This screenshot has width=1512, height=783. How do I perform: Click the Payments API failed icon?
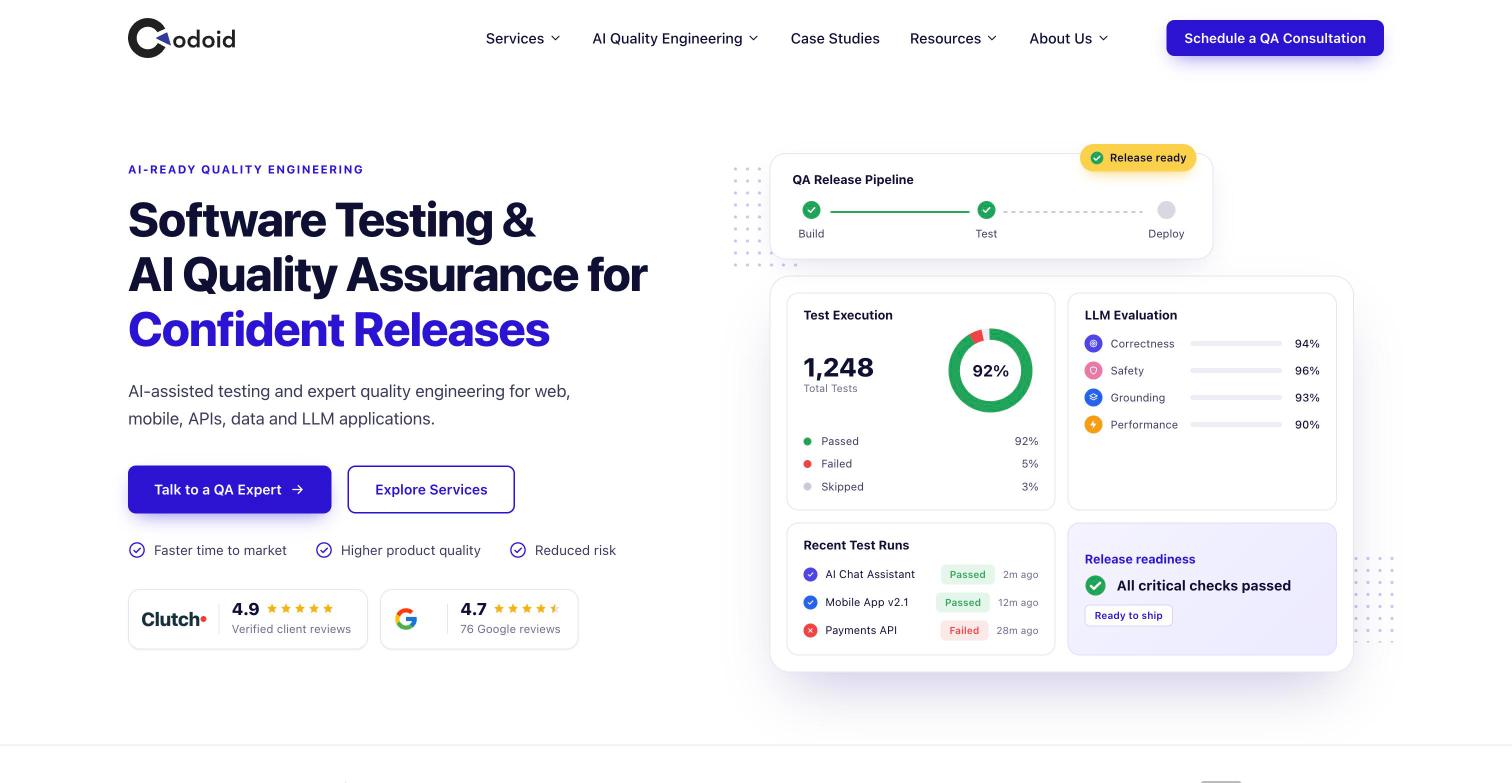[x=810, y=630]
